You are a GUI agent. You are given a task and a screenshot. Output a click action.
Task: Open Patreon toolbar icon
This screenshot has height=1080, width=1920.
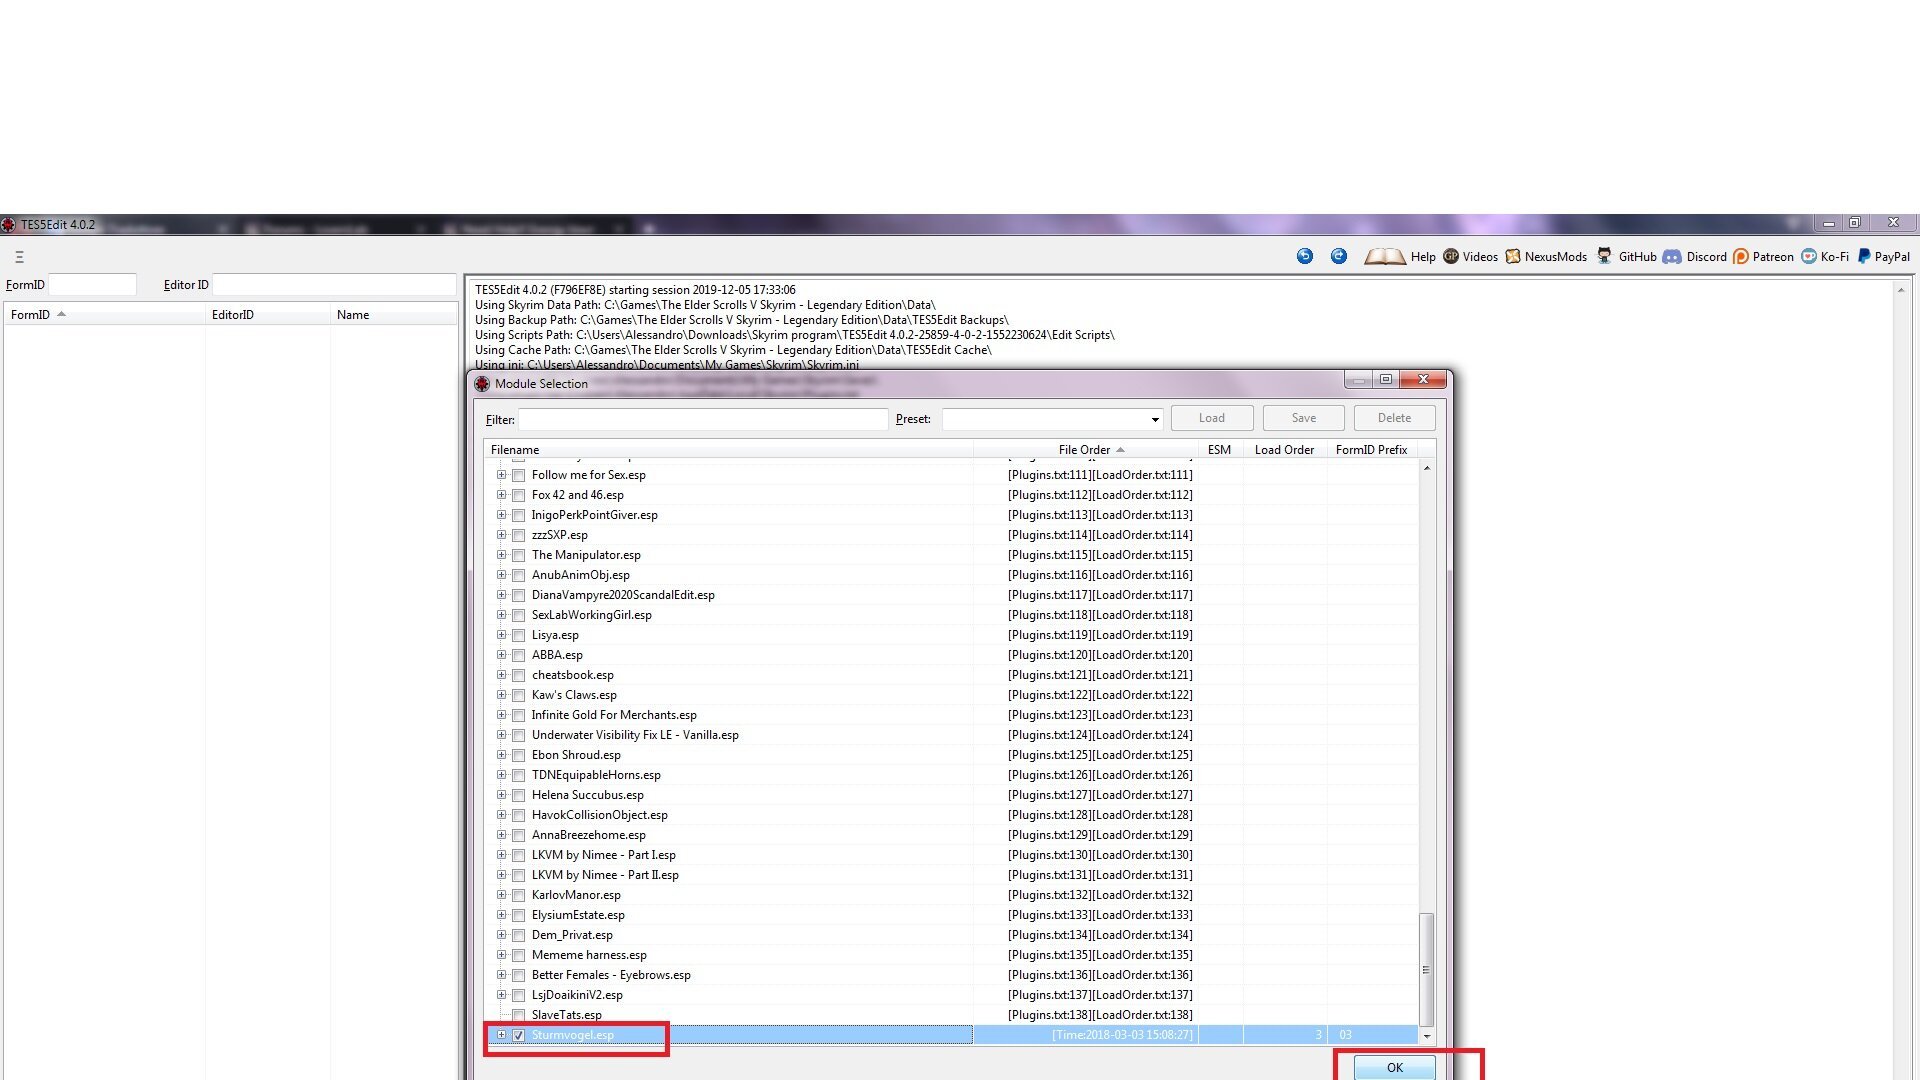tap(1741, 257)
